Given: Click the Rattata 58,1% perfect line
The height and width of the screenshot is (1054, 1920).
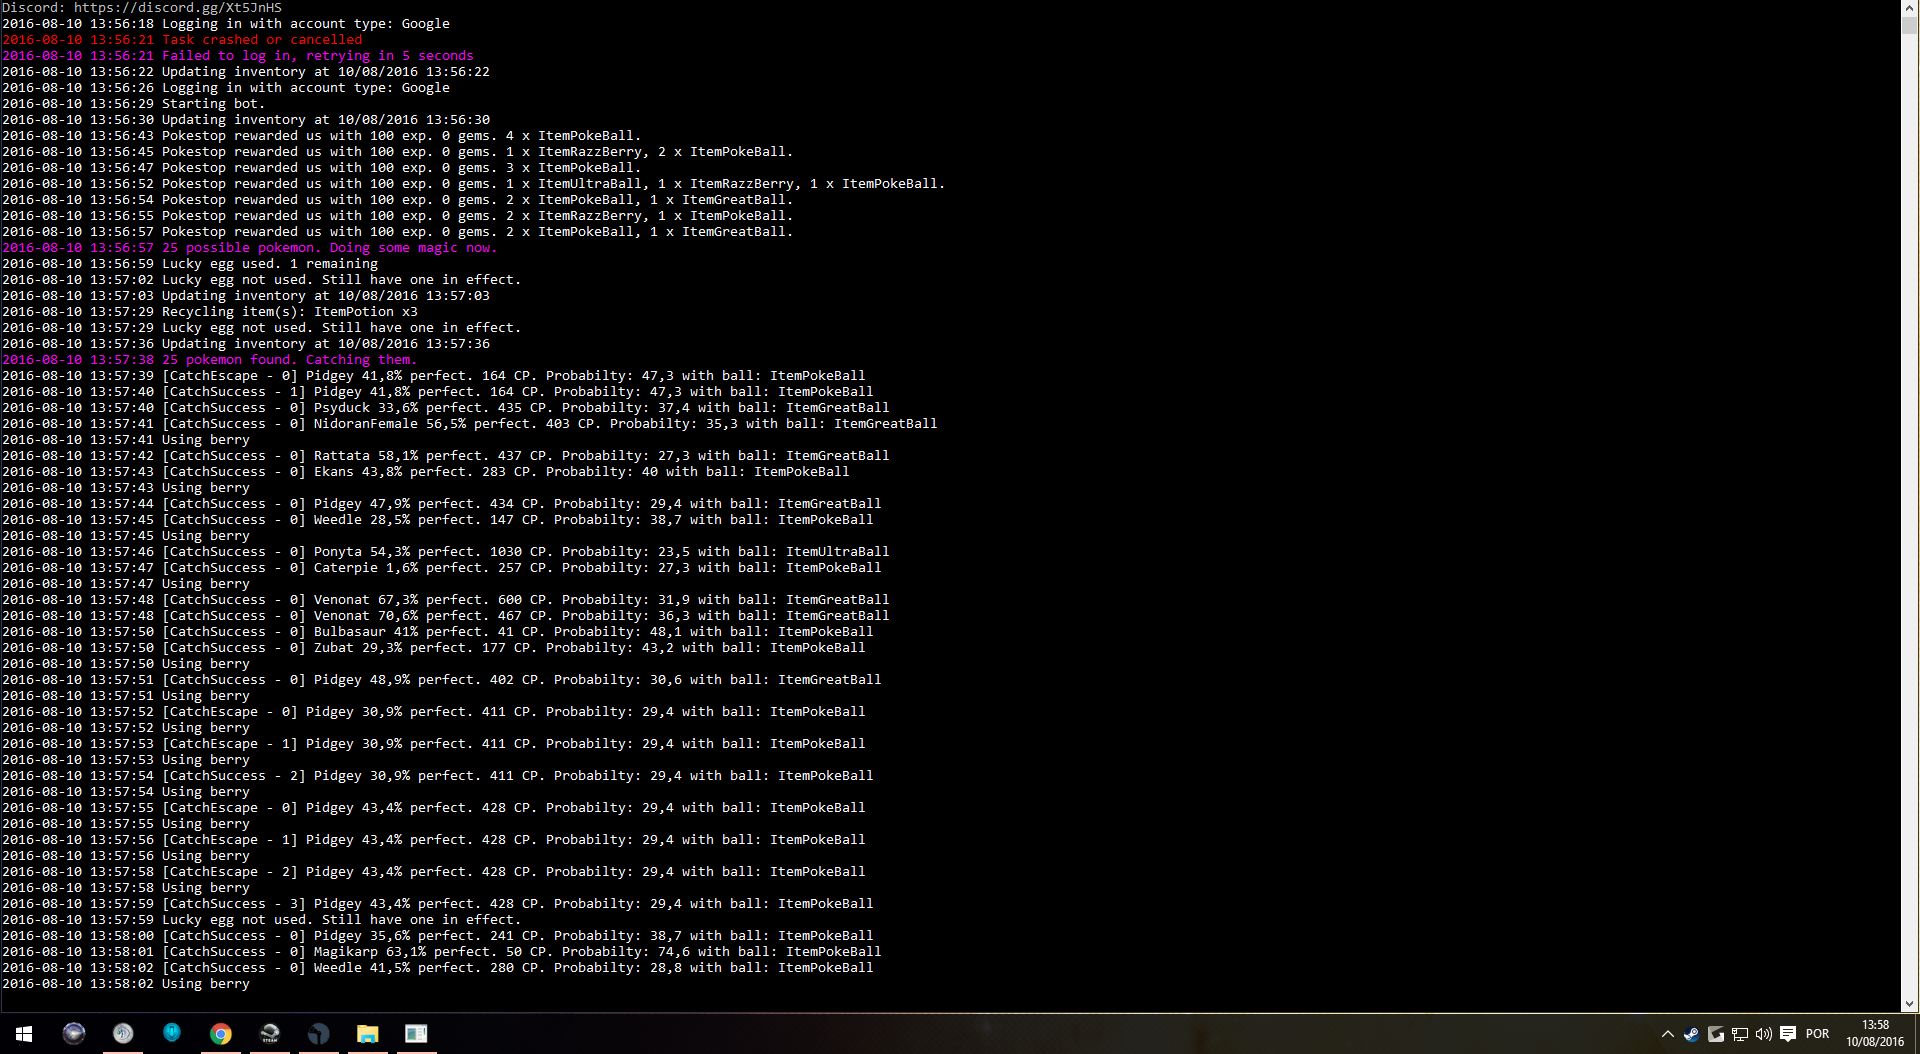Looking at the screenshot, I should [446, 456].
